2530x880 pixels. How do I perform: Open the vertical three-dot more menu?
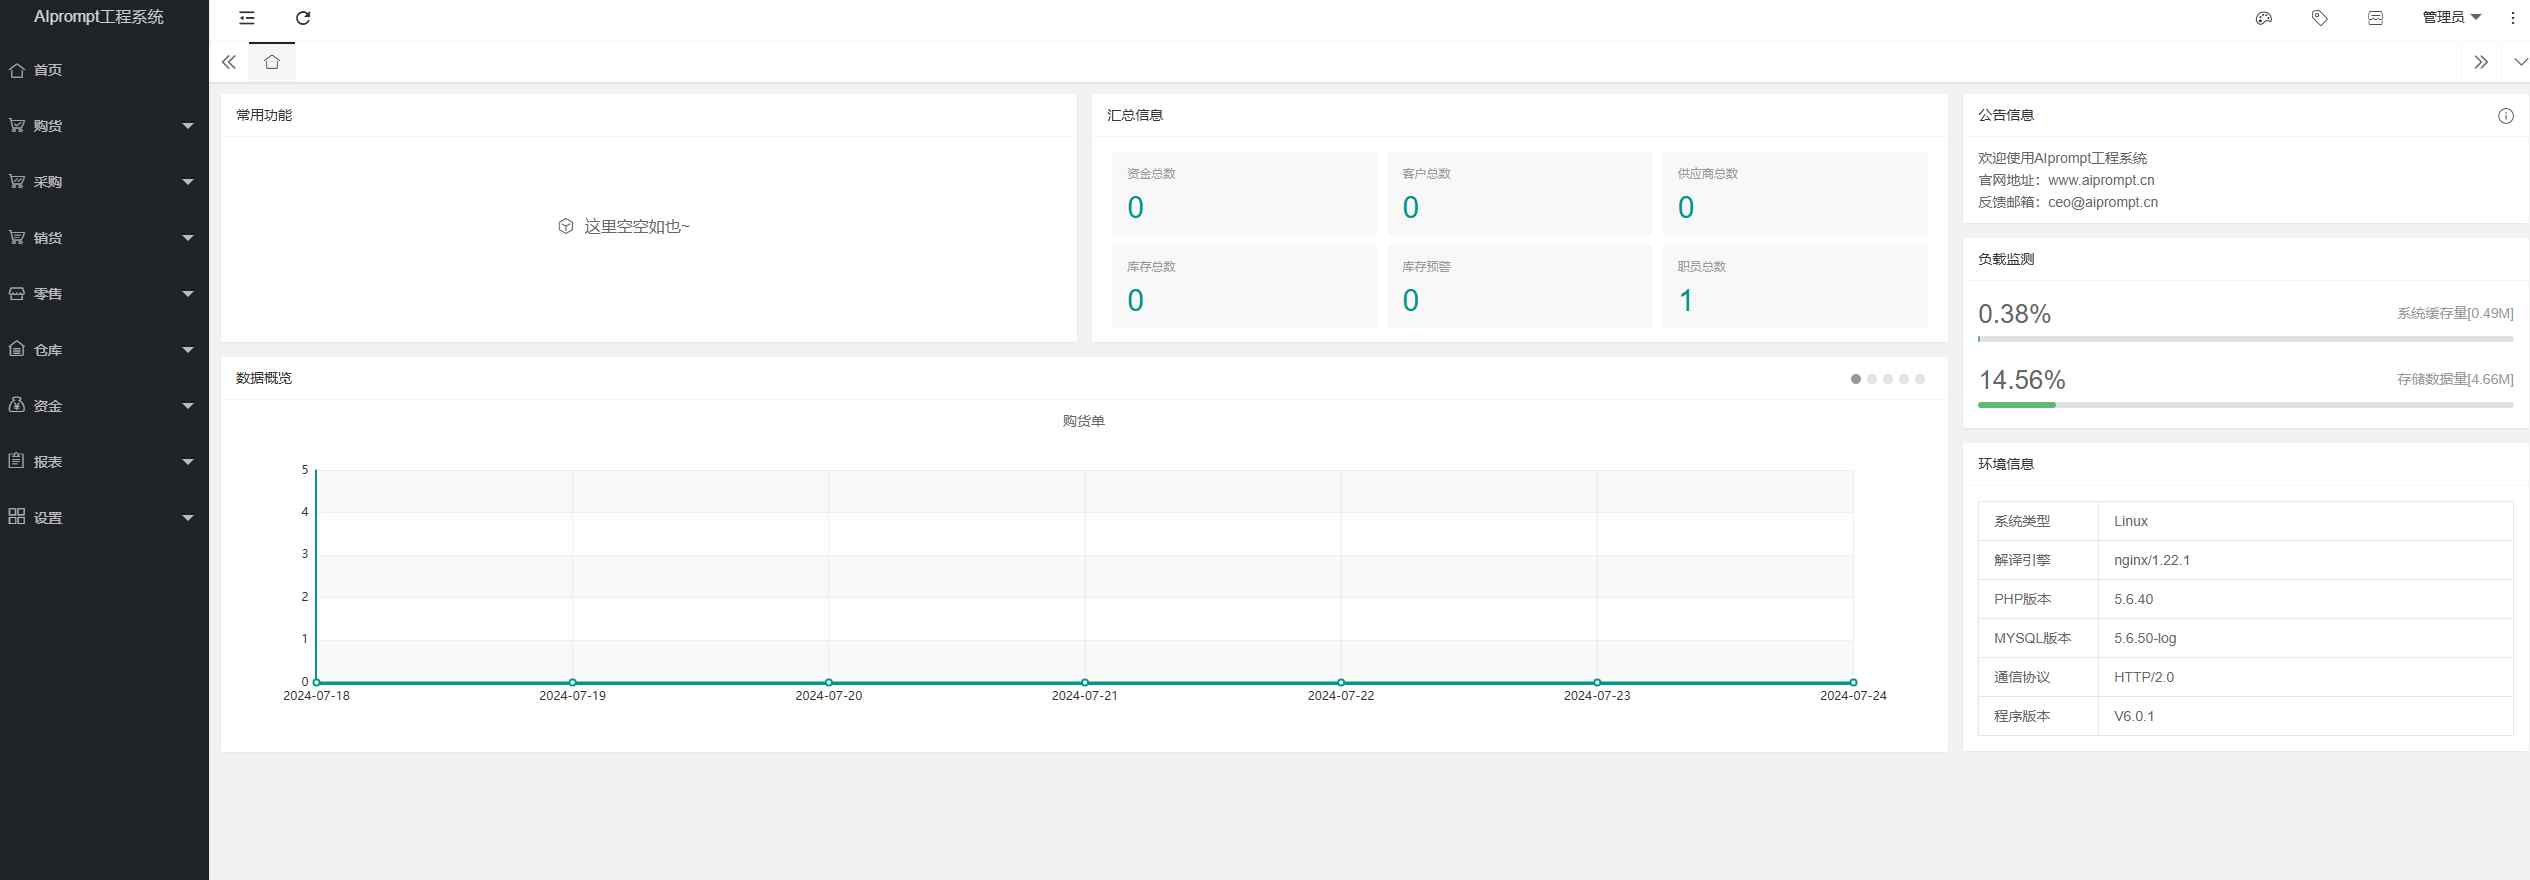(2512, 18)
